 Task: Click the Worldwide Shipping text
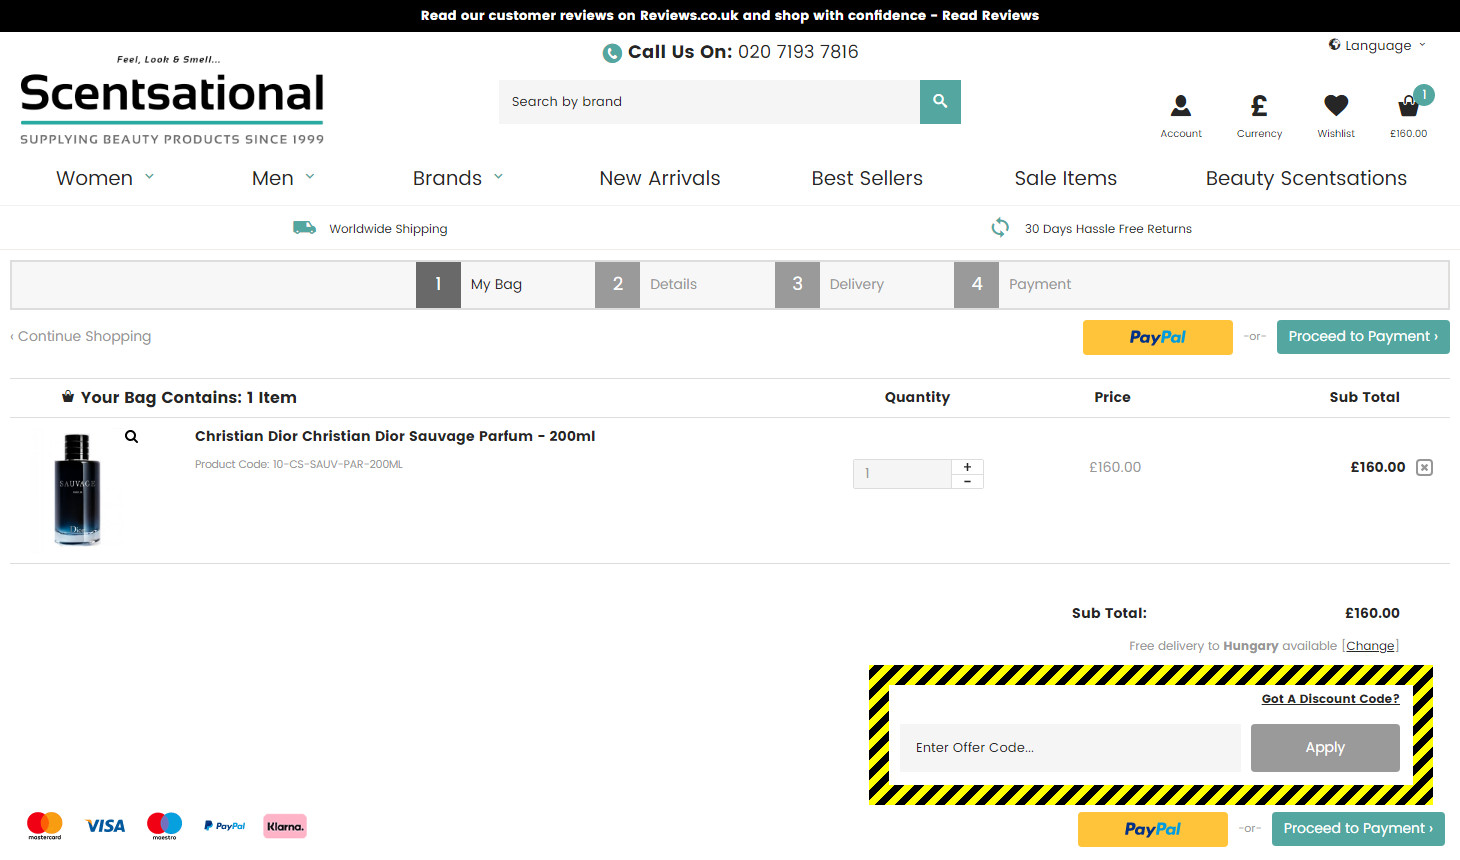click(388, 229)
